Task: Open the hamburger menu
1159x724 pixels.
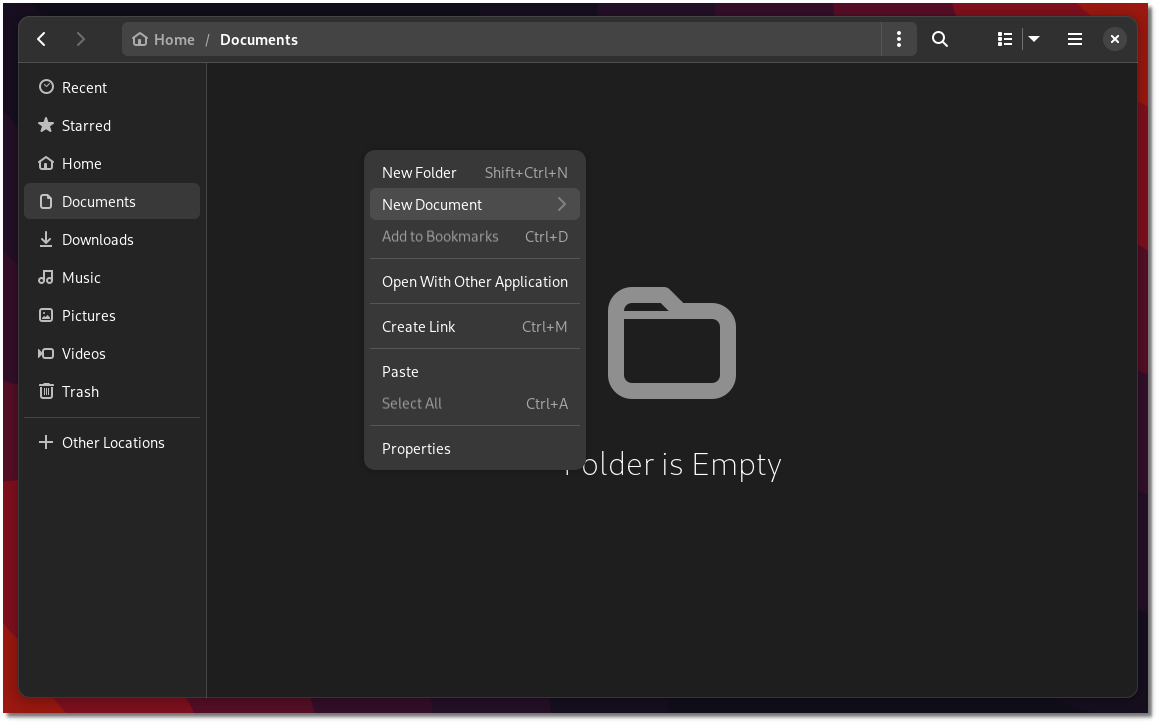Action: 1074,39
